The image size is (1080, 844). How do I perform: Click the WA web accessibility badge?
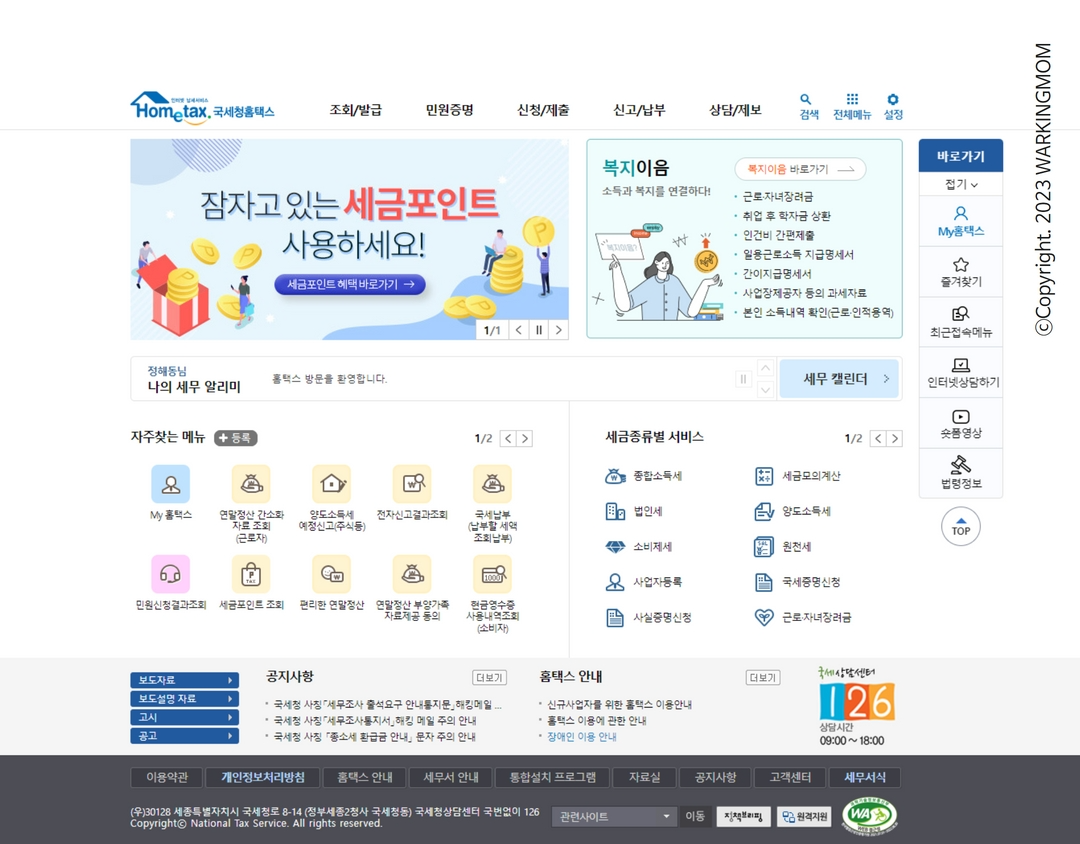point(869,816)
